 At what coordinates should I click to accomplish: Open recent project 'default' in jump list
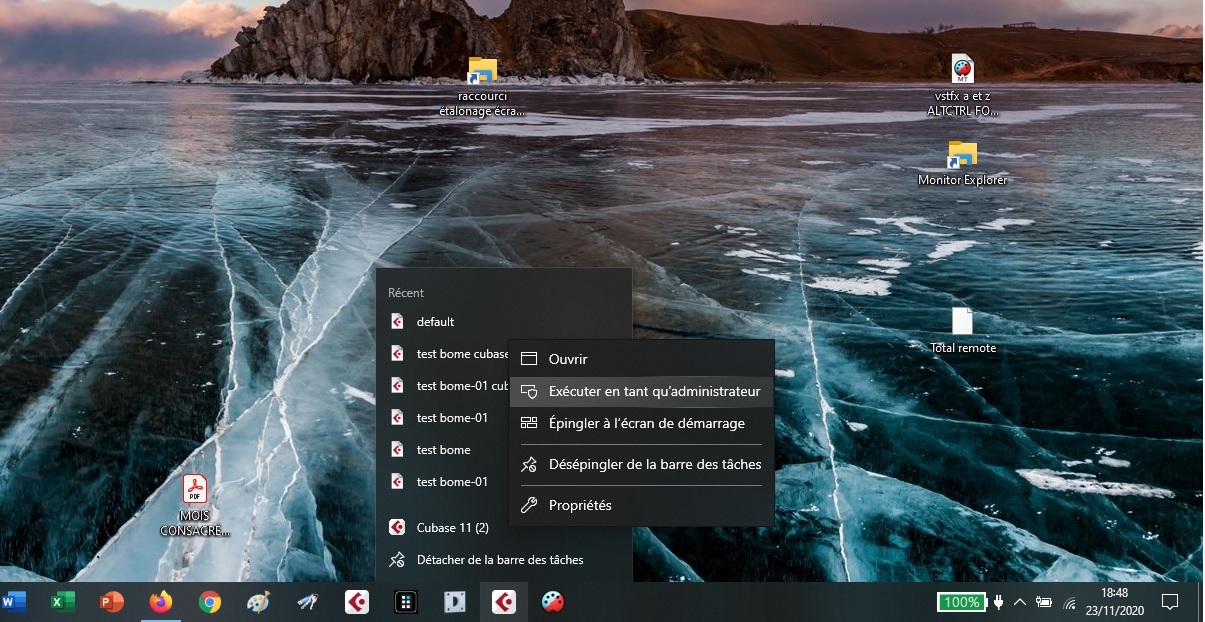coord(504,322)
